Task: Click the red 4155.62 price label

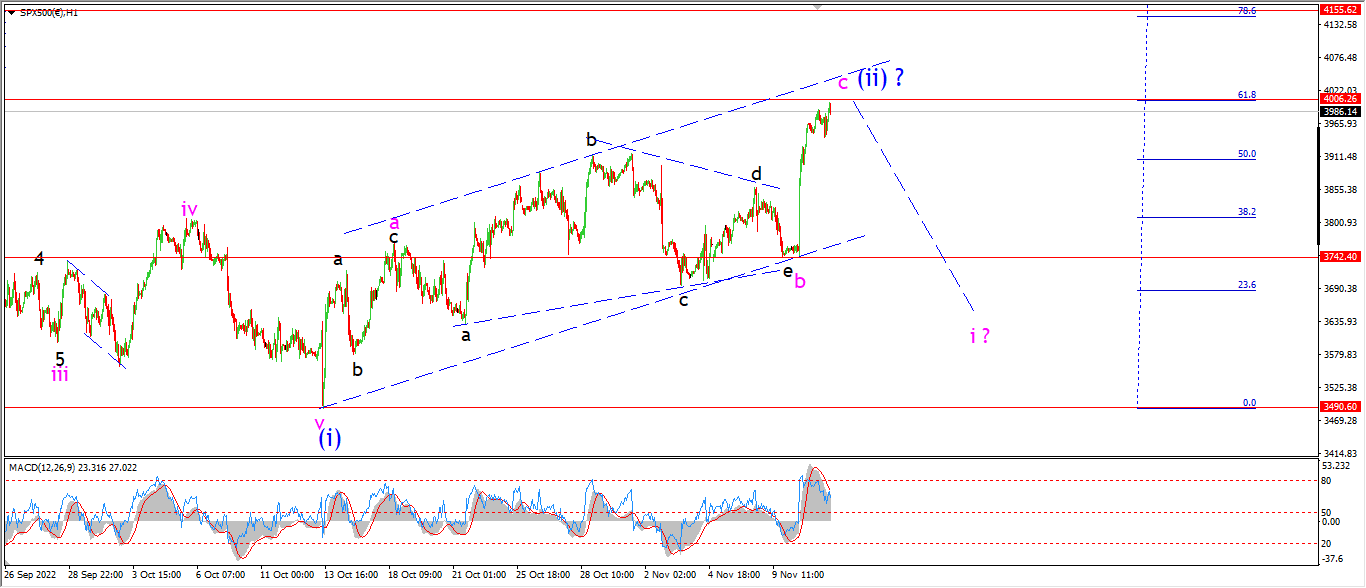Action: coord(1339,9)
